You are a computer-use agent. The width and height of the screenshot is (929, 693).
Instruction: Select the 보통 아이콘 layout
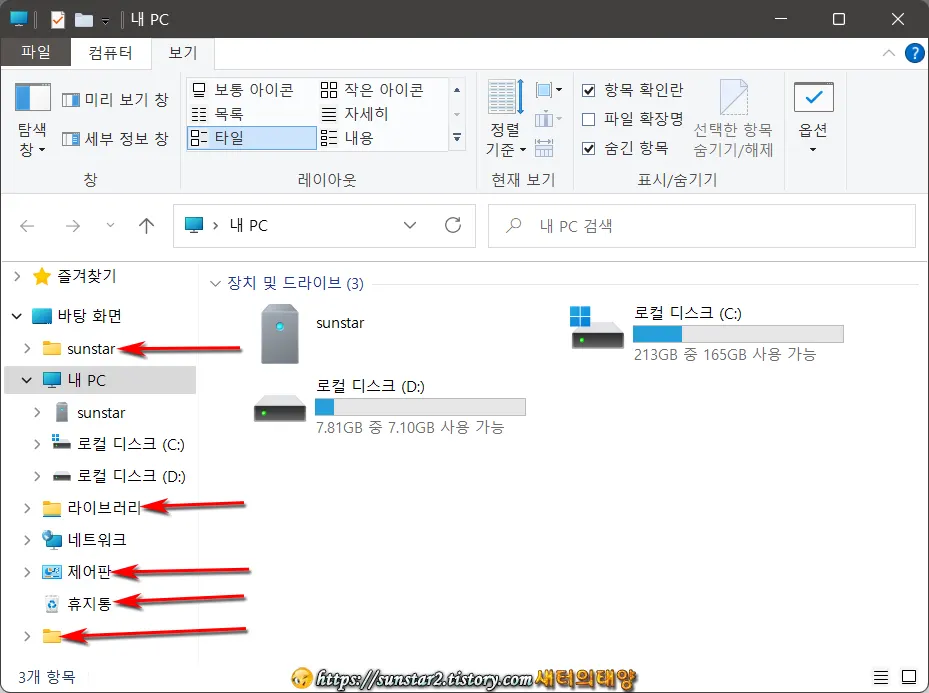tap(250, 88)
